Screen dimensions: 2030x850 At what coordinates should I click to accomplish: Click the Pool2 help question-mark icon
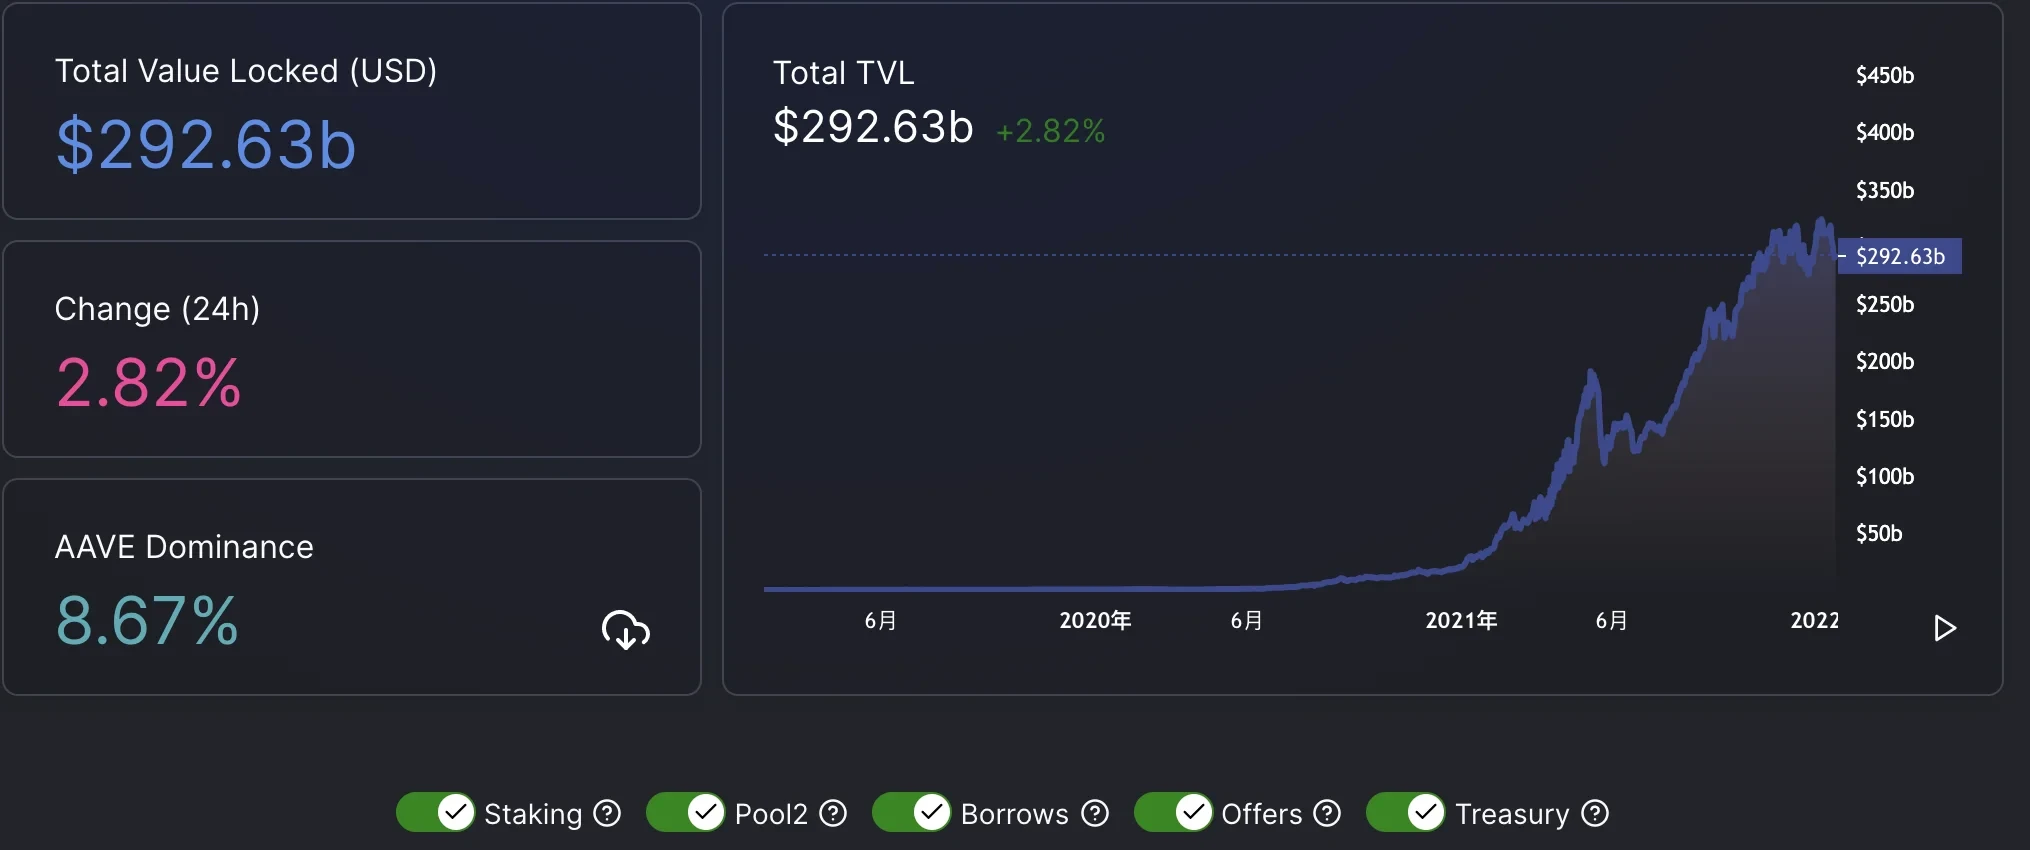[x=833, y=814]
